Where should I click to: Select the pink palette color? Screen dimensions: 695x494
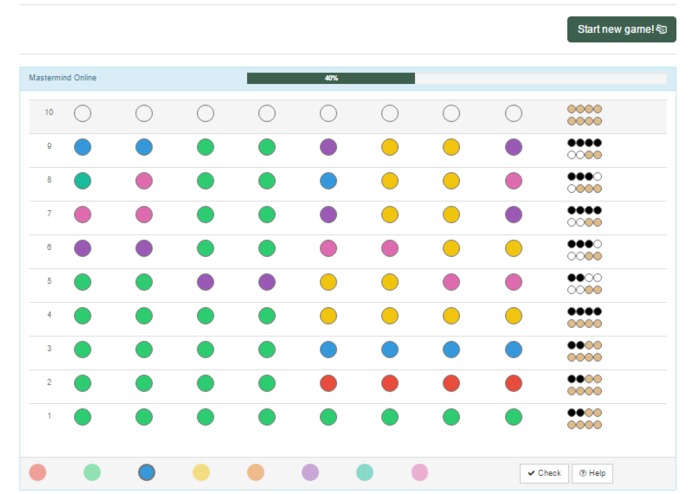[420, 472]
